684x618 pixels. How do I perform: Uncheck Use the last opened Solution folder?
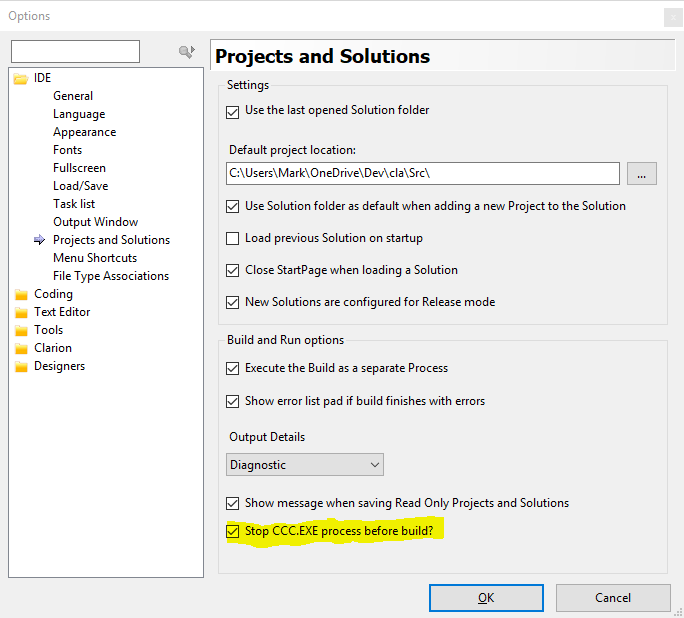click(233, 110)
